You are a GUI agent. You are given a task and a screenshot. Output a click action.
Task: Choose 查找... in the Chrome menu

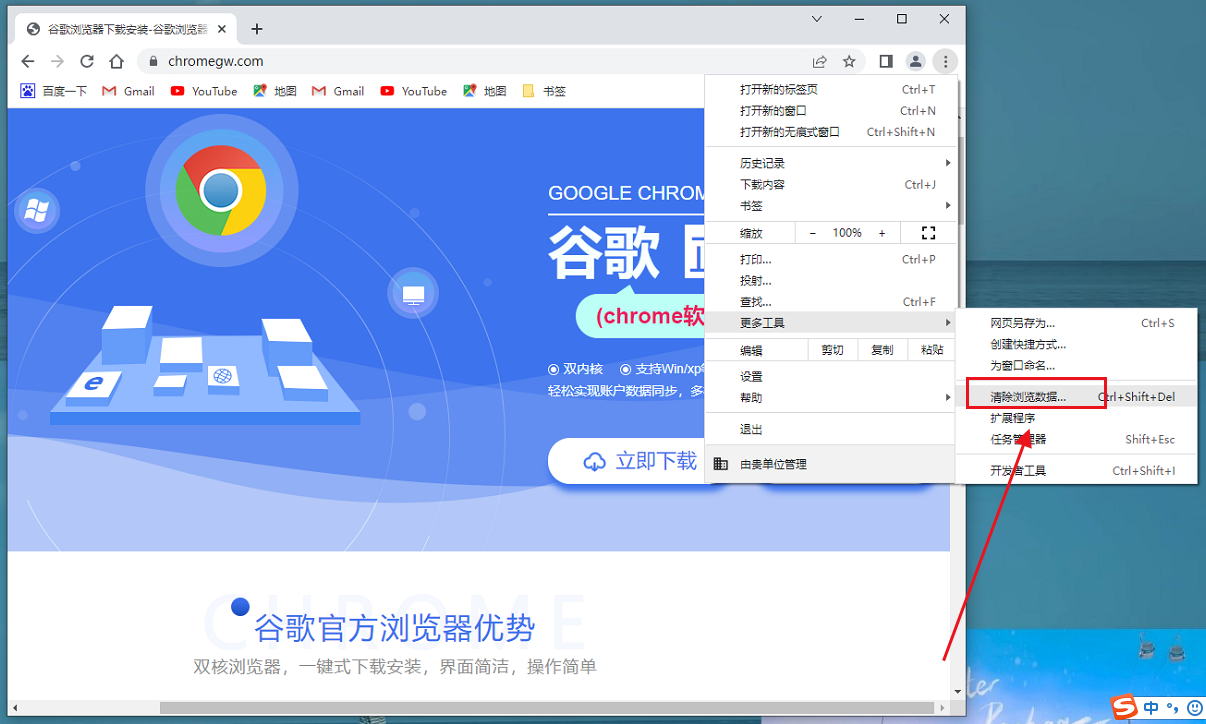coord(831,302)
